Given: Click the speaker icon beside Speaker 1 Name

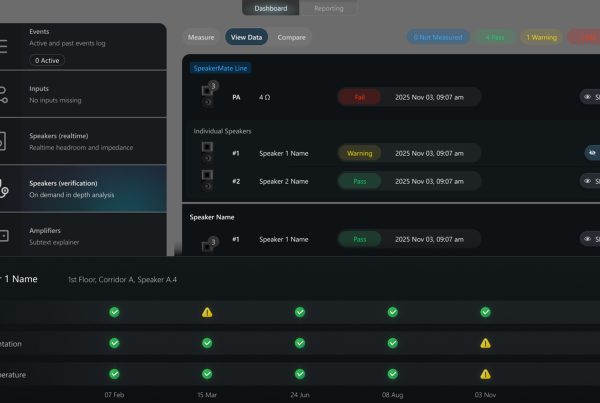Looking at the screenshot, I should coord(208,153).
